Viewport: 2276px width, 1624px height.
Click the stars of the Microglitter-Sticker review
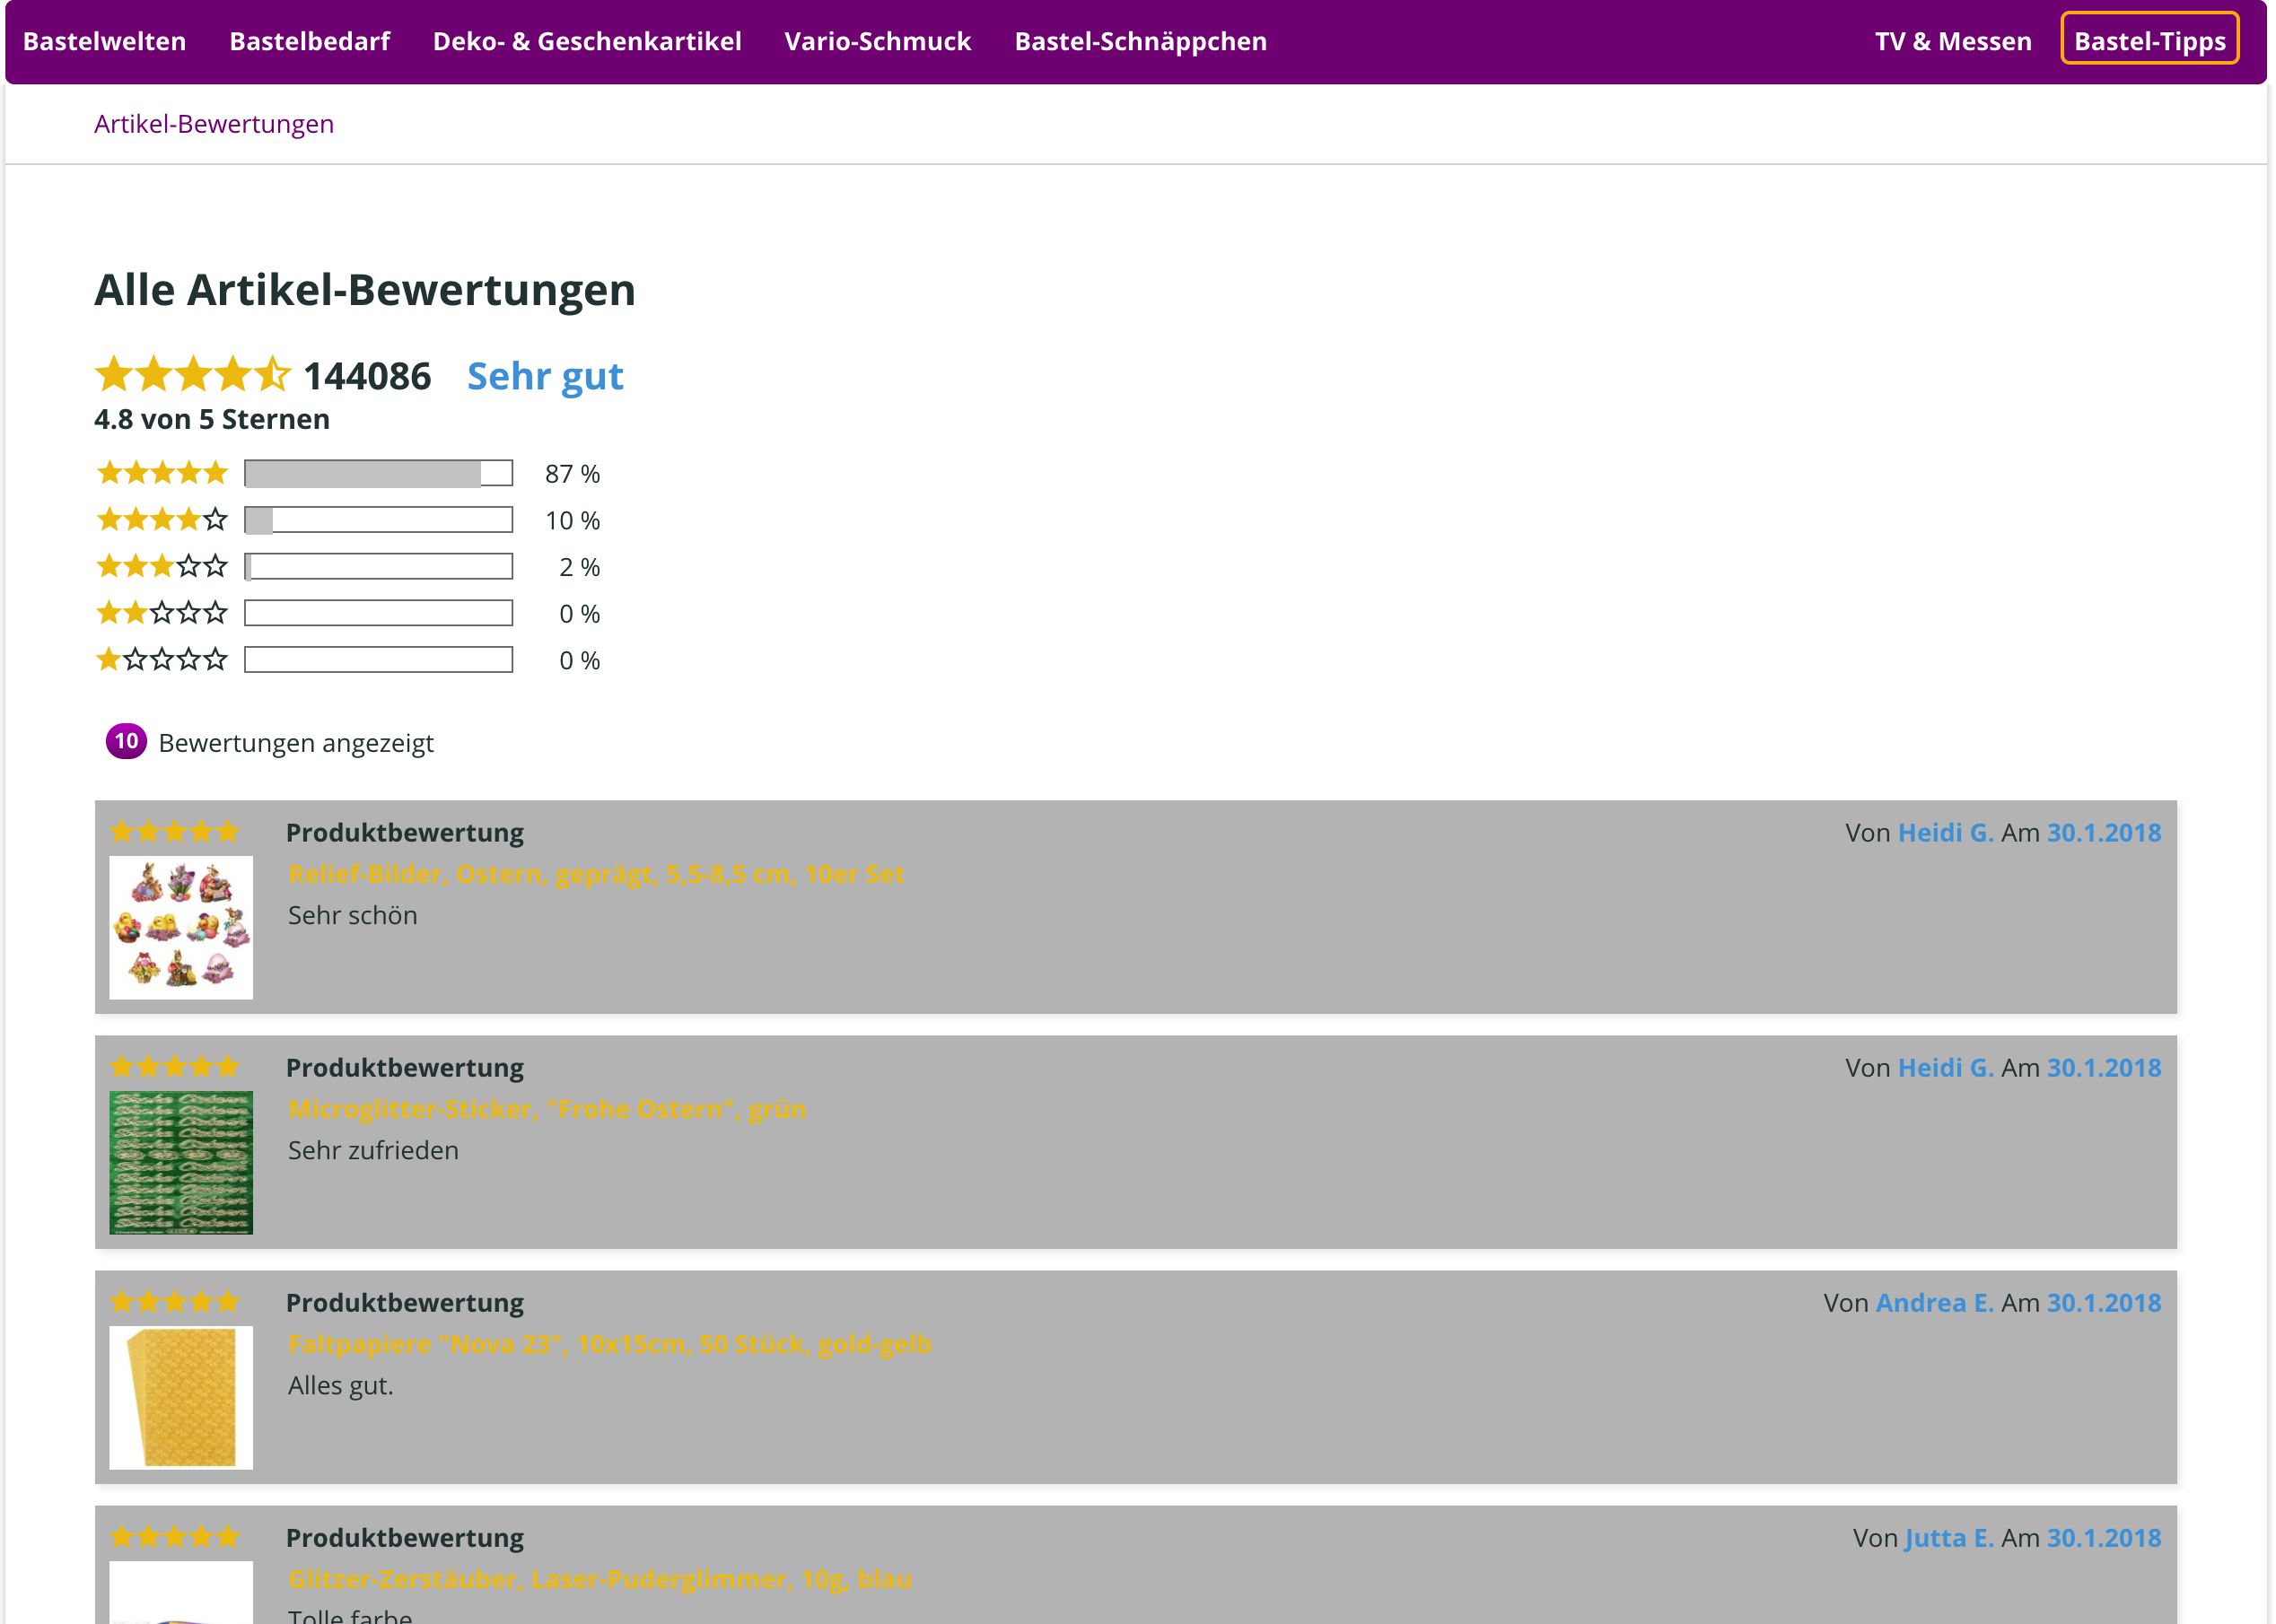(175, 1066)
